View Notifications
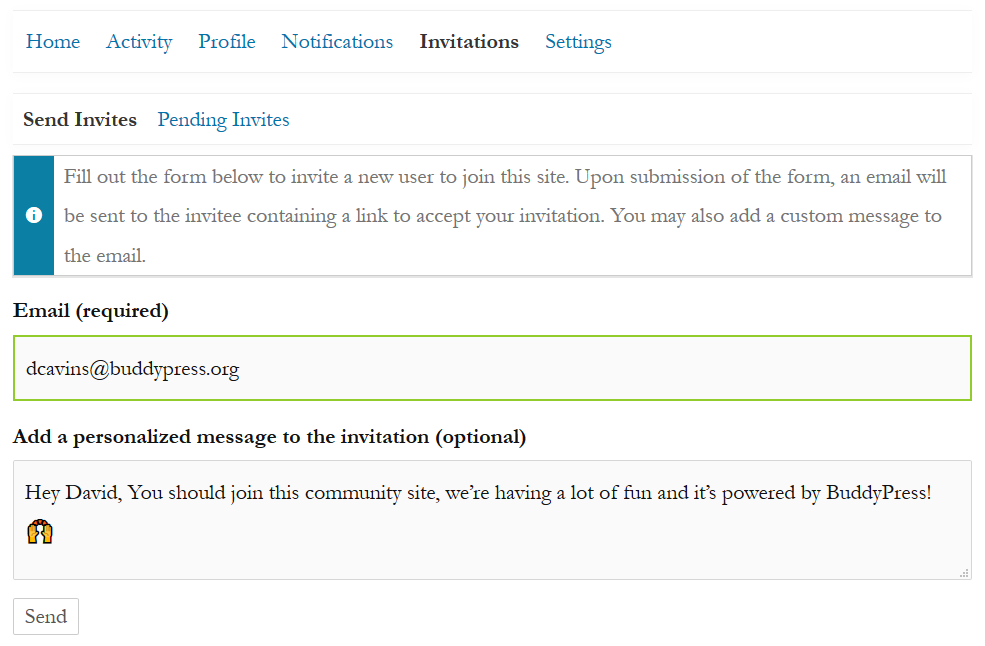Viewport: 985px width, 646px height. (337, 42)
